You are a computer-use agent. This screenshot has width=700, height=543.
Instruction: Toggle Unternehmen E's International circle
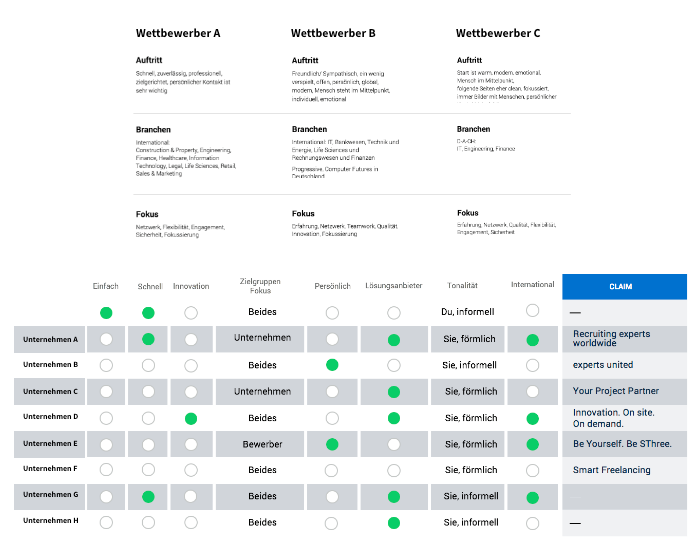(x=532, y=444)
